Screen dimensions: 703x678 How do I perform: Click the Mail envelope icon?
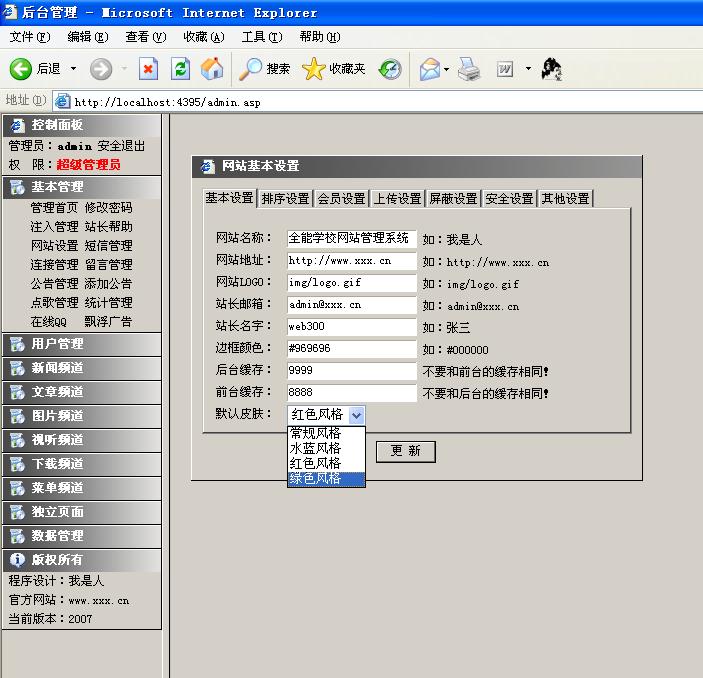coord(429,69)
